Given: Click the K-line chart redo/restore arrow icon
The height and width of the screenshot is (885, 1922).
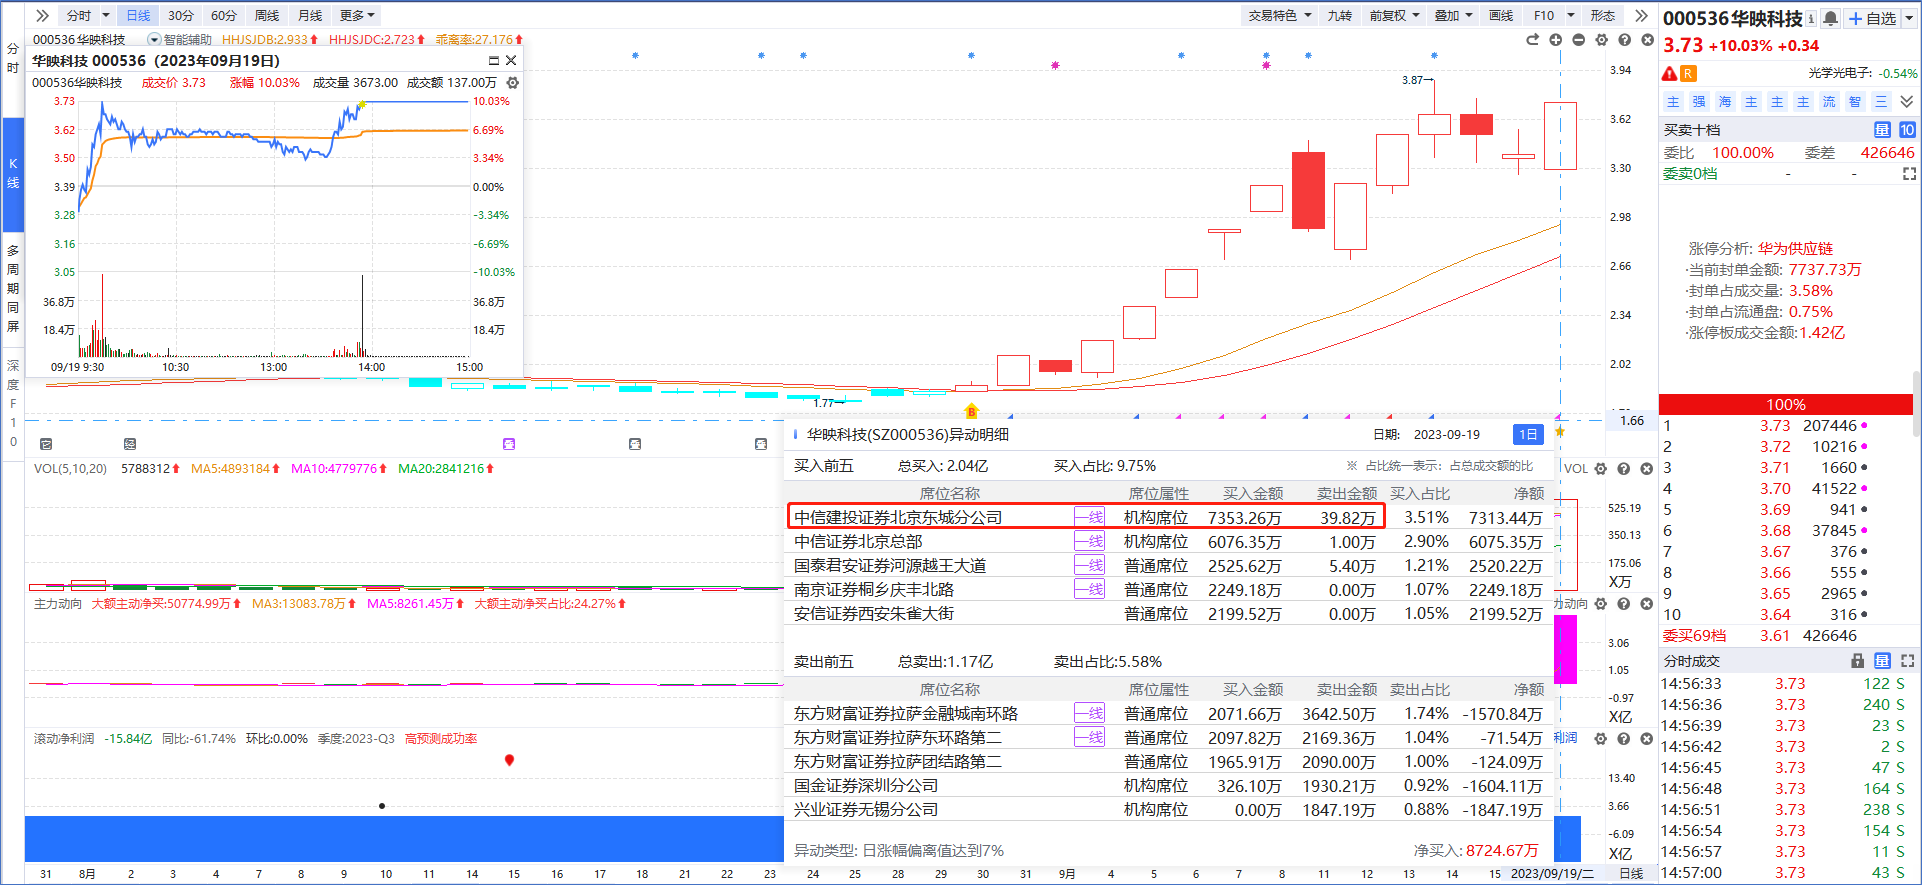Looking at the screenshot, I should click(1532, 40).
